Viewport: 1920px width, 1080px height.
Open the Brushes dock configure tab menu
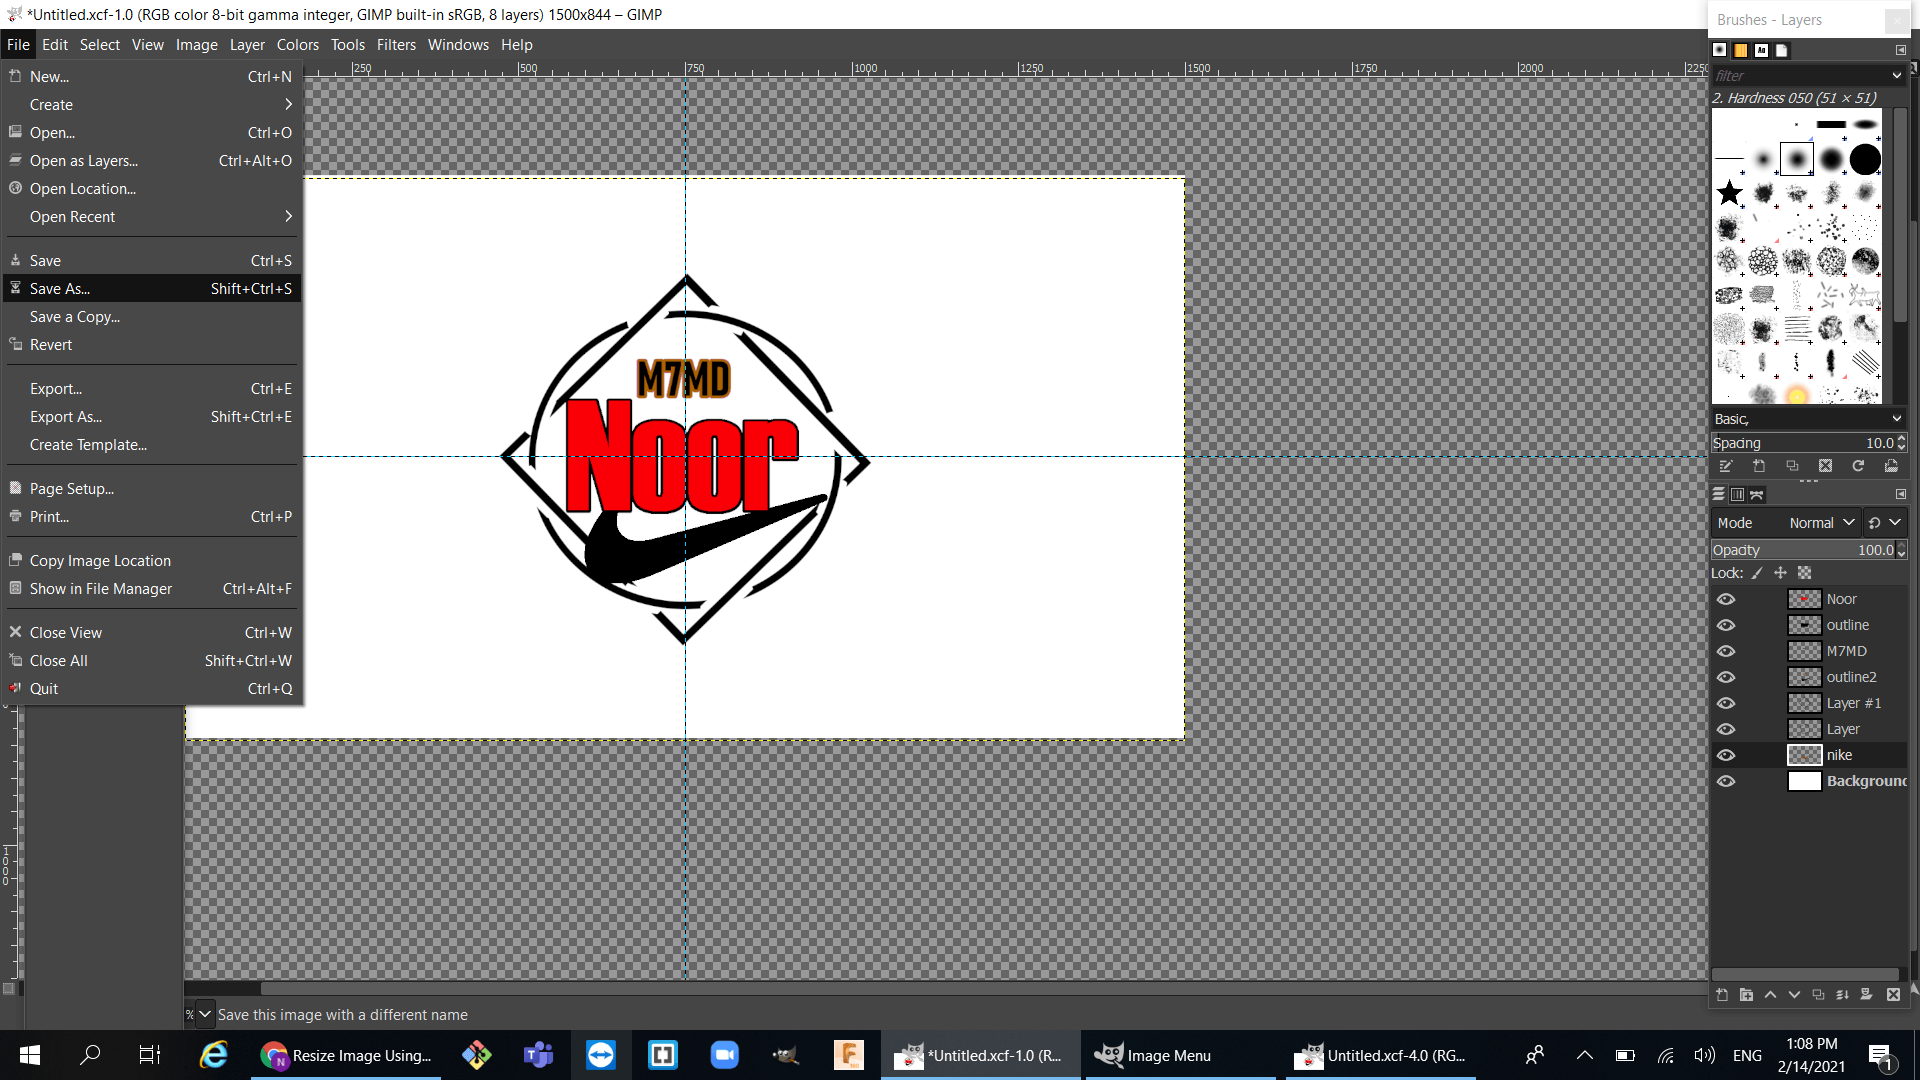tap(1901, 50)
